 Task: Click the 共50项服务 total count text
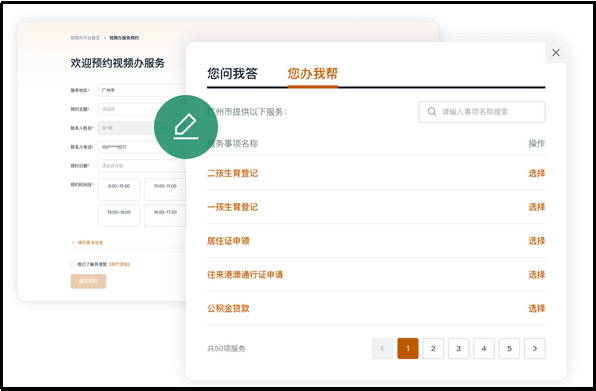pos(226,348)
